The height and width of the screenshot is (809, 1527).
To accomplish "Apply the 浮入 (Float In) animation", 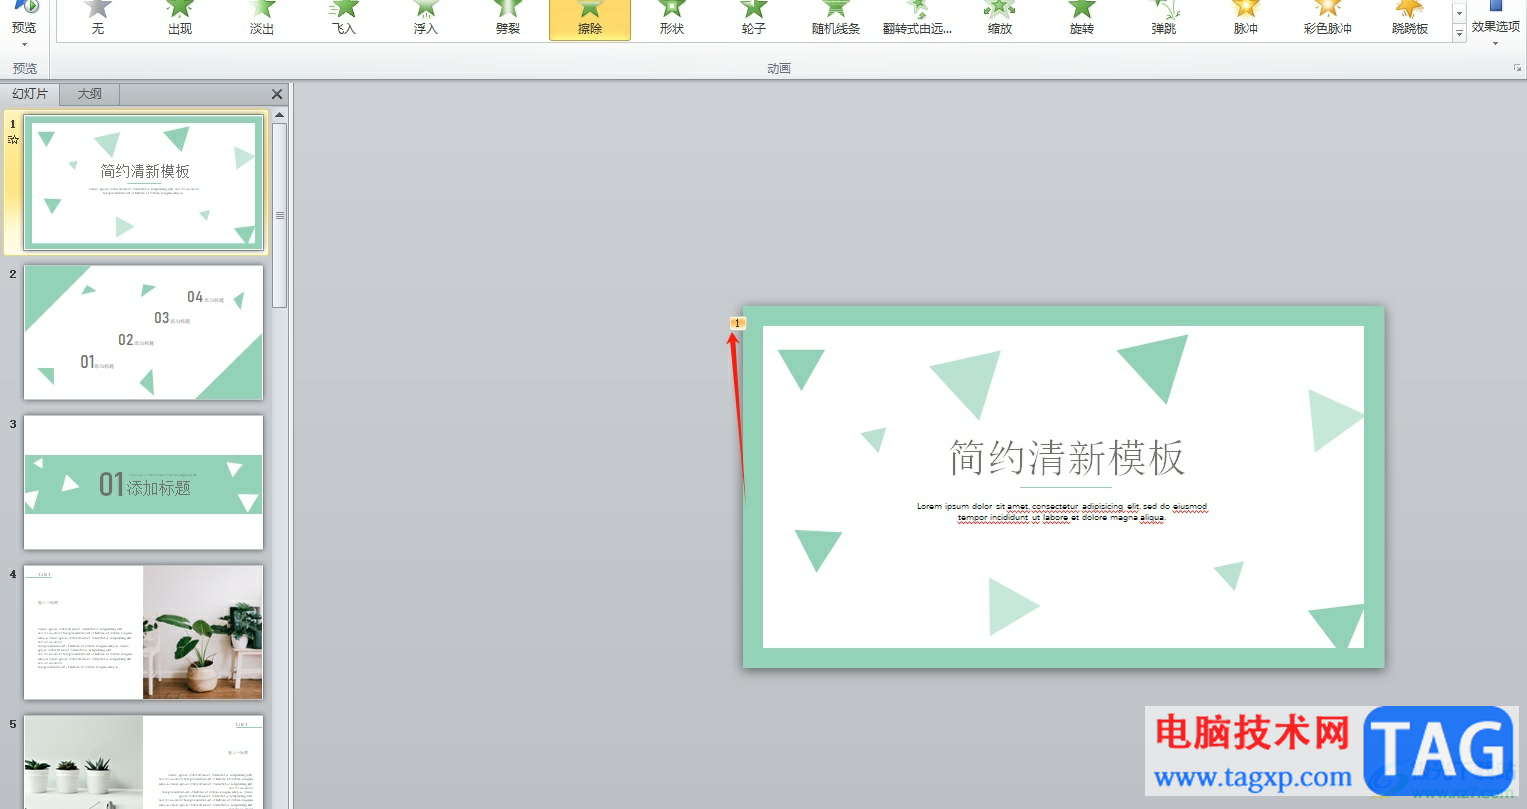I will (426, 19).
